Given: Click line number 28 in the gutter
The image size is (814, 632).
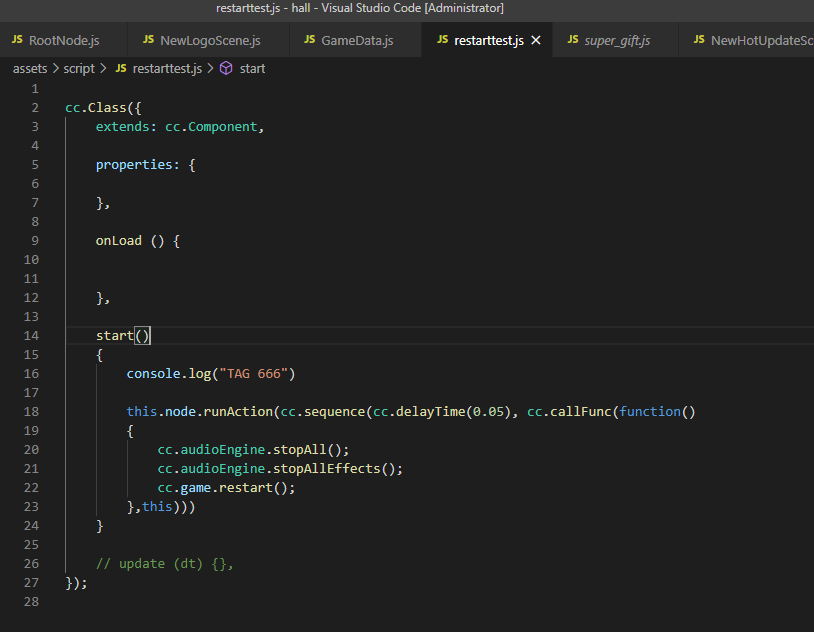Looking at the screenshot, I should coord(31,601).
